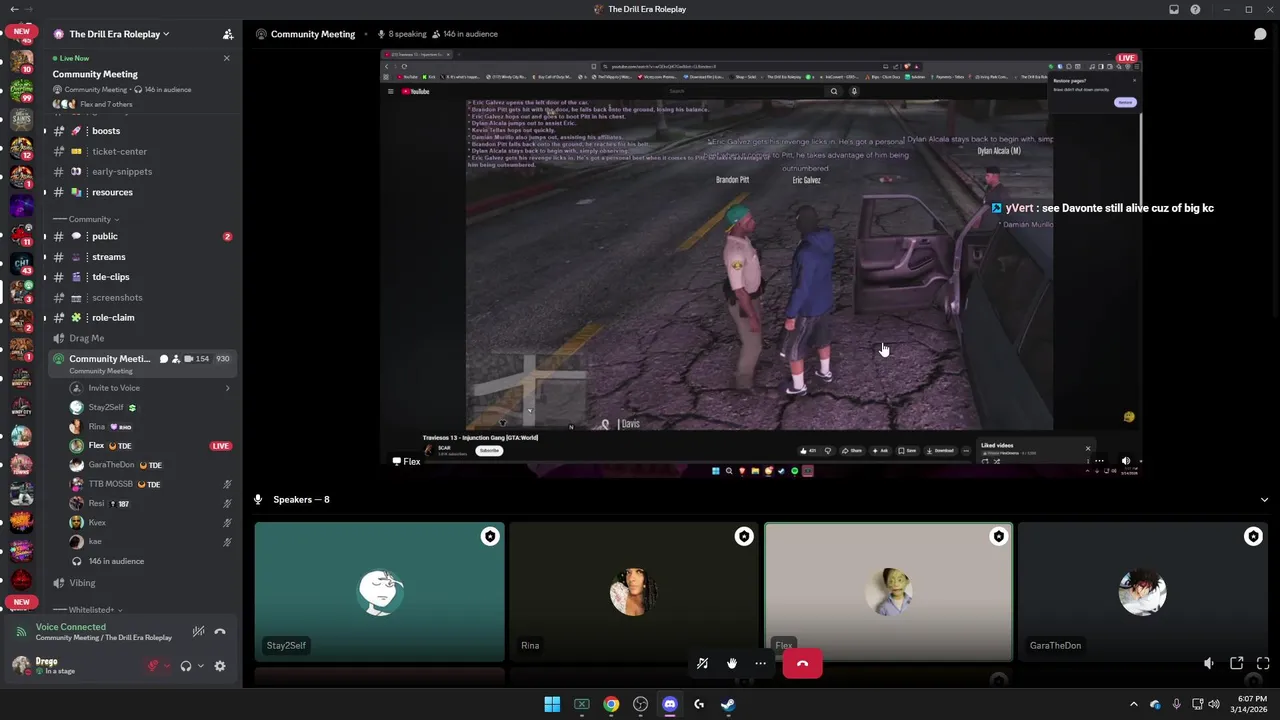Screen dimensions: 1280x720
Task: Open Steam from the taskbar
Action: coord(728,704)
